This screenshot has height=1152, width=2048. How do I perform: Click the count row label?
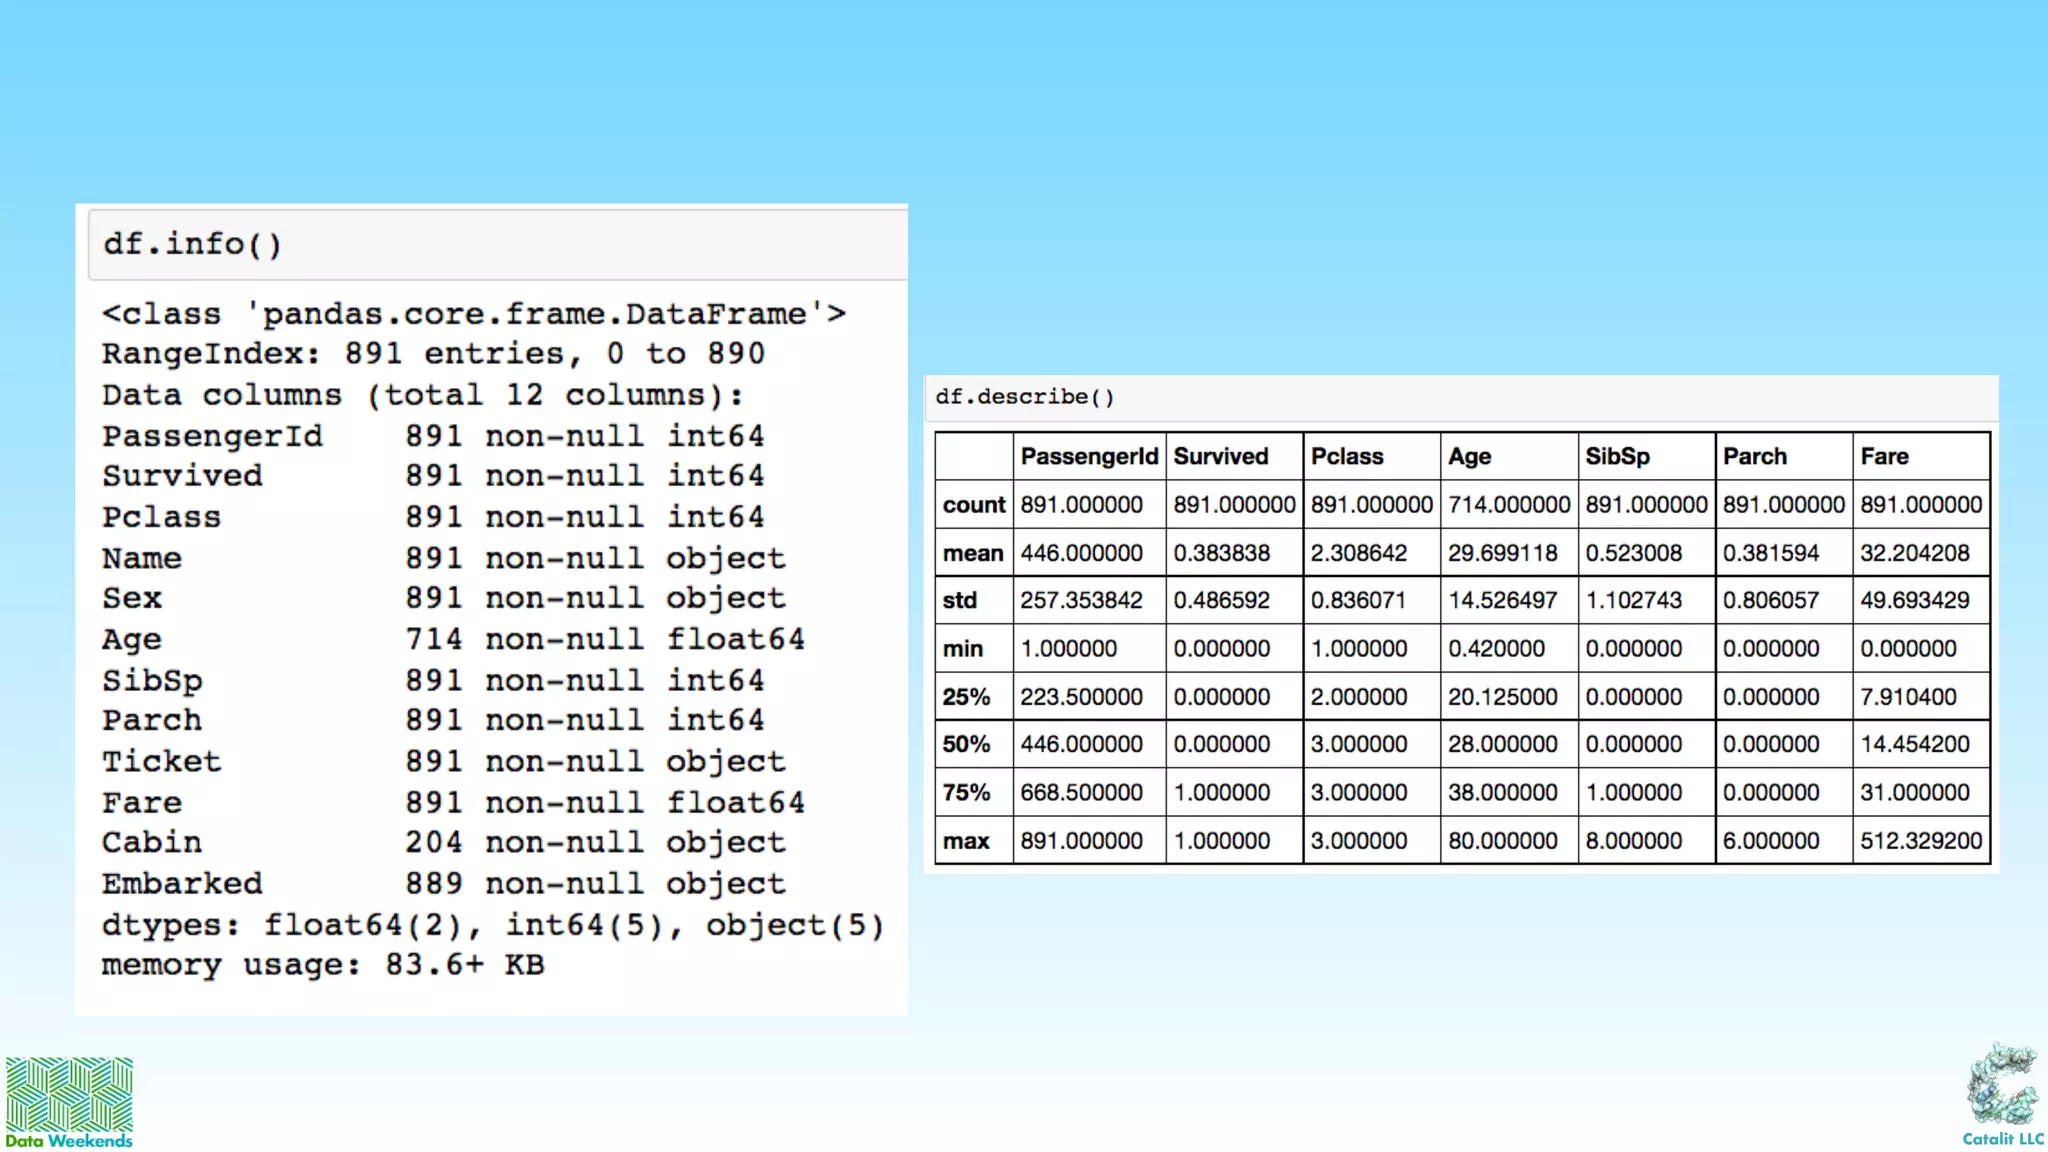(x=973, y=505)
